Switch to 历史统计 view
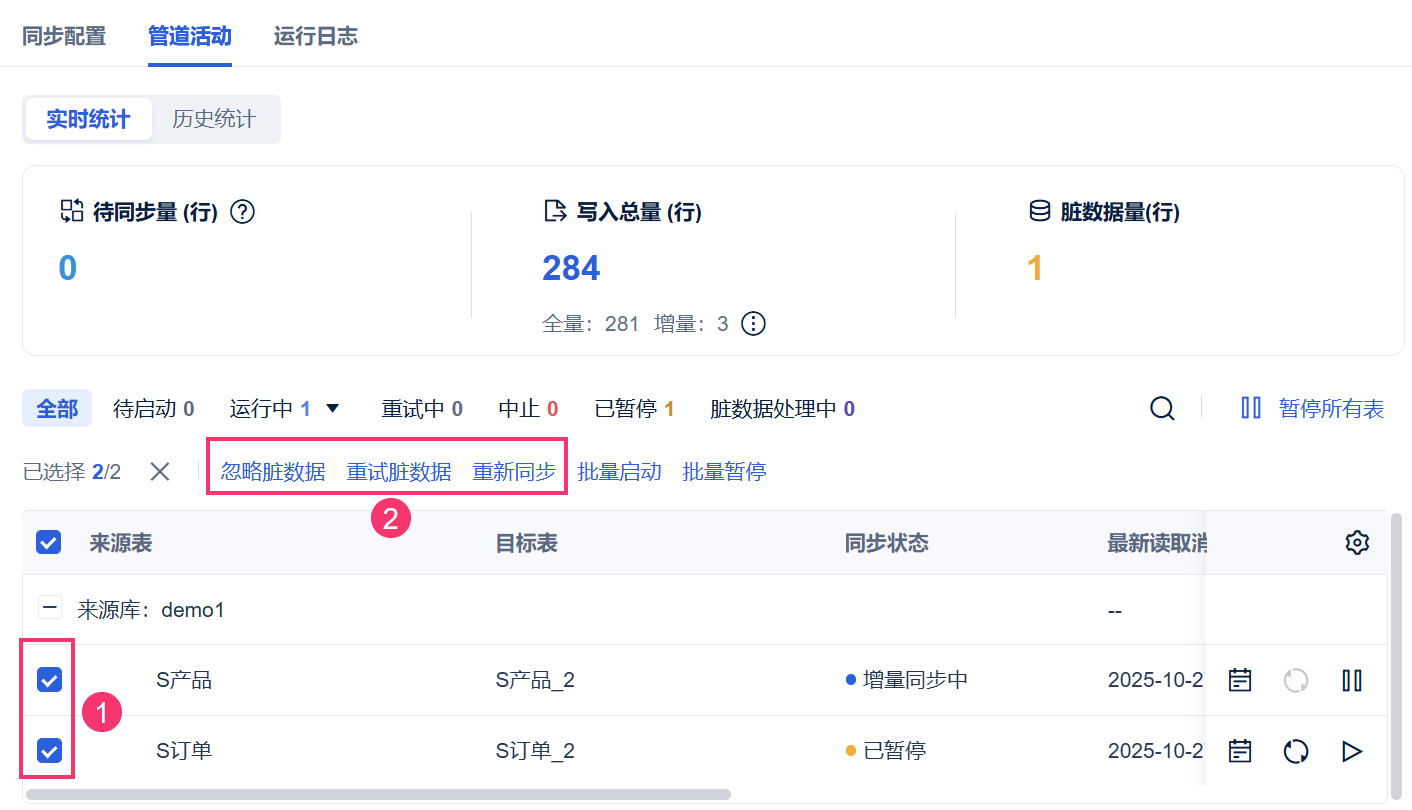Image resolution: width=1412 pixels, height=810 pixels. click(x=214, y=120)
